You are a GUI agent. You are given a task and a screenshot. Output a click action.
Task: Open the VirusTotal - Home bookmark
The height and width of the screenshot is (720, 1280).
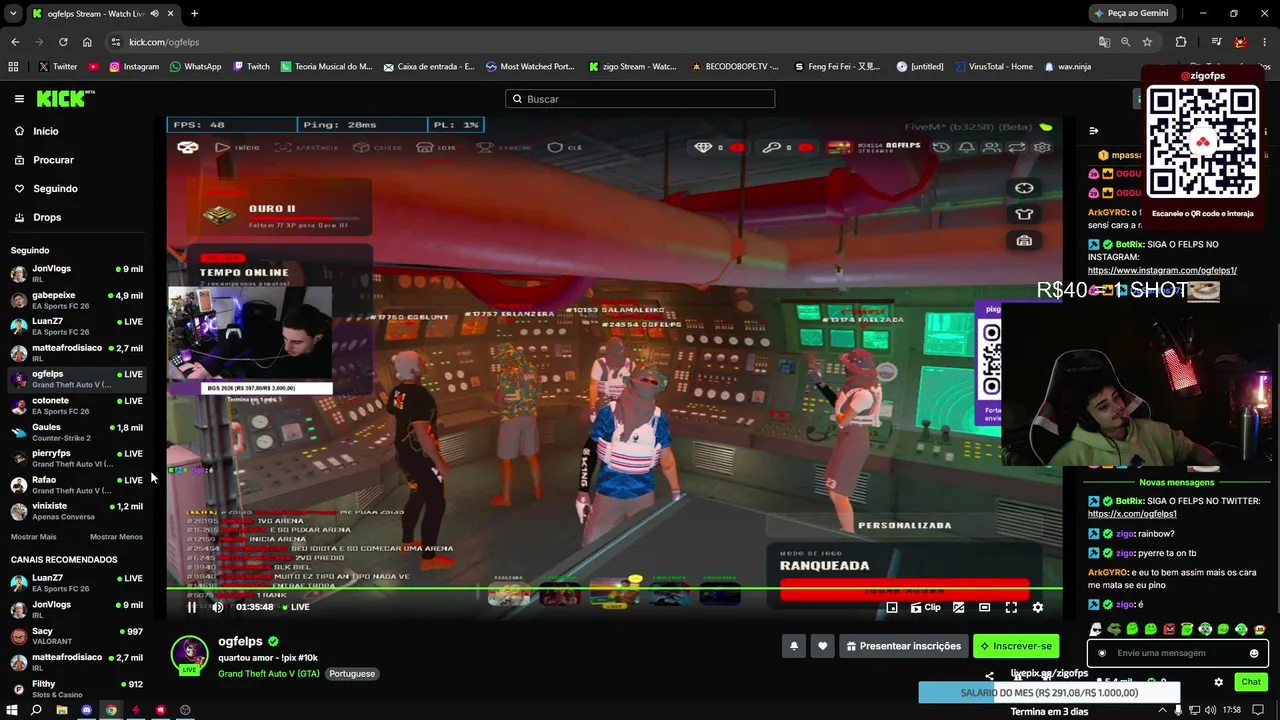tap(994, 67)
